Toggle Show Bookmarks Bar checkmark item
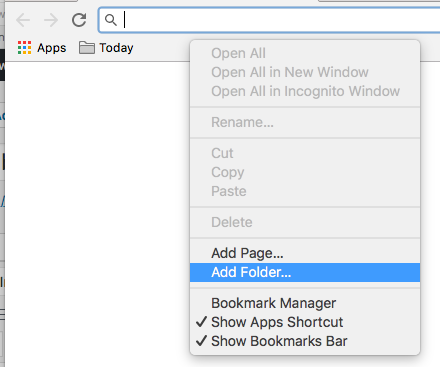This screenshot has height=367, width=440. point(305,341)
